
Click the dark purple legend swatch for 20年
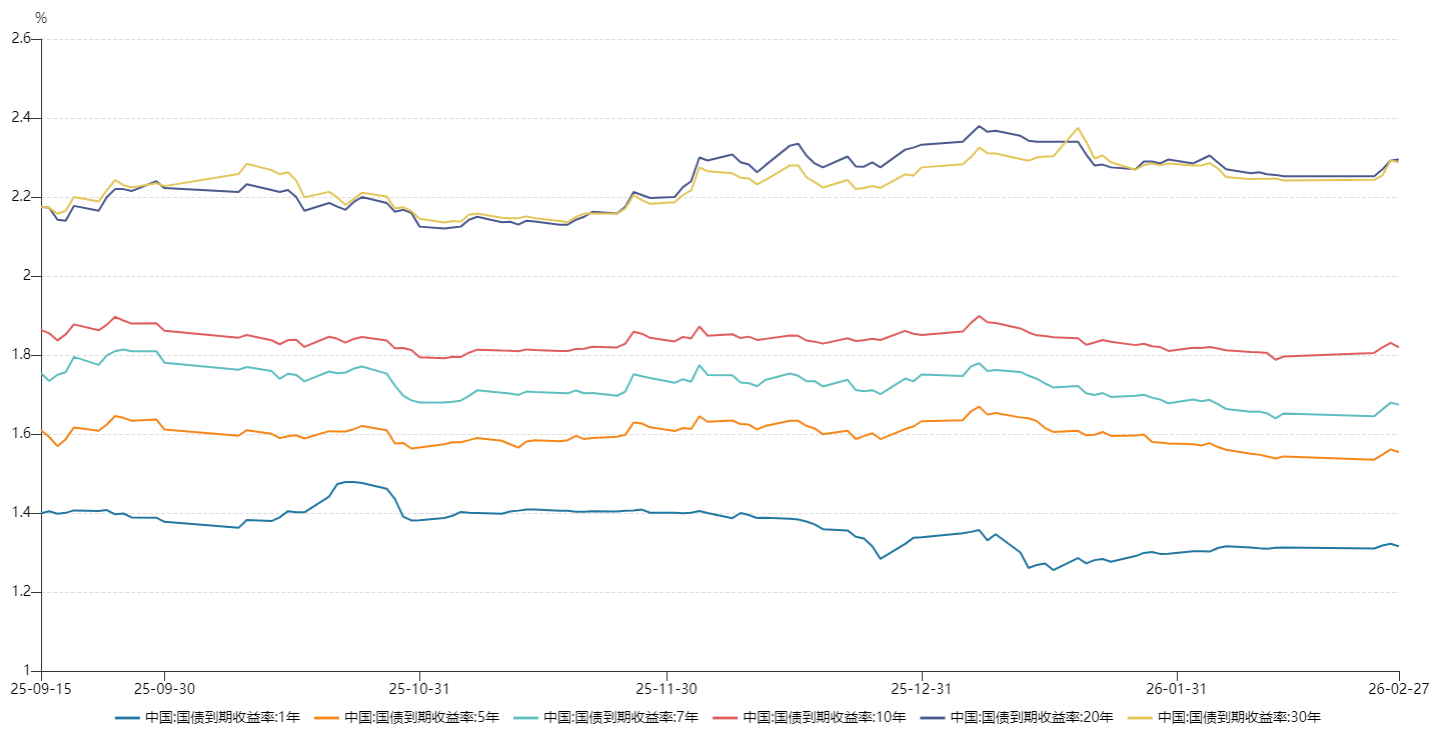pyautogui.click(x=932, y=717)
